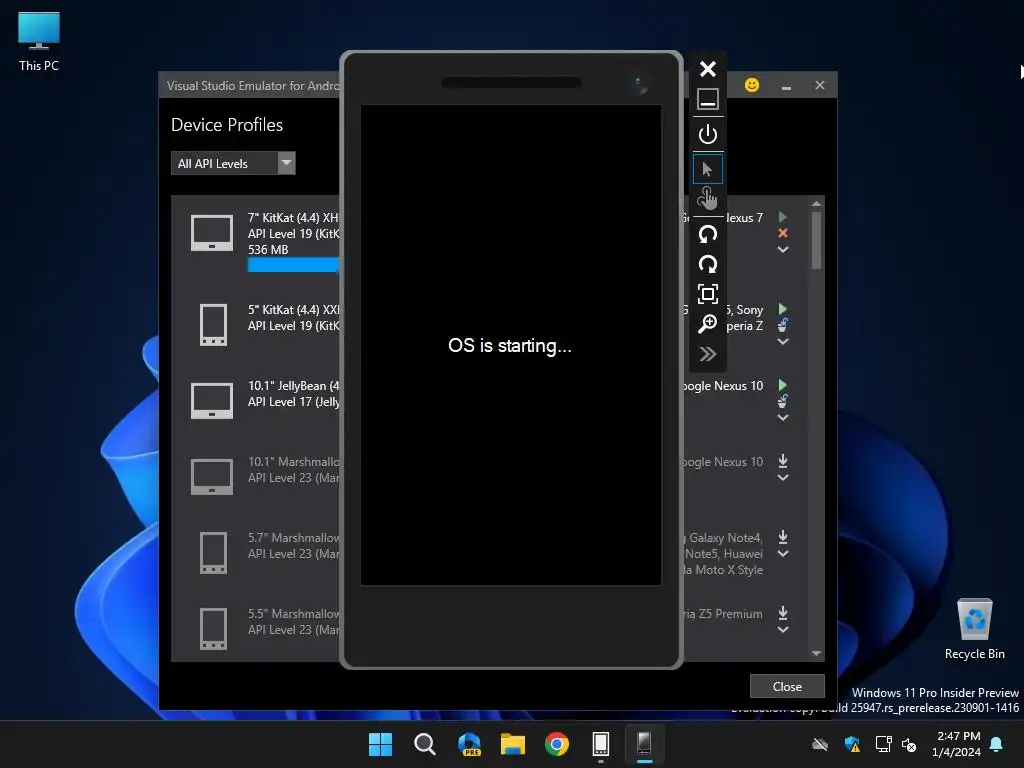The width and height of the screenshot is (1024, 768).
Task: Uninstall the 5" KitKat profile
Action: [x=782, y=325]
